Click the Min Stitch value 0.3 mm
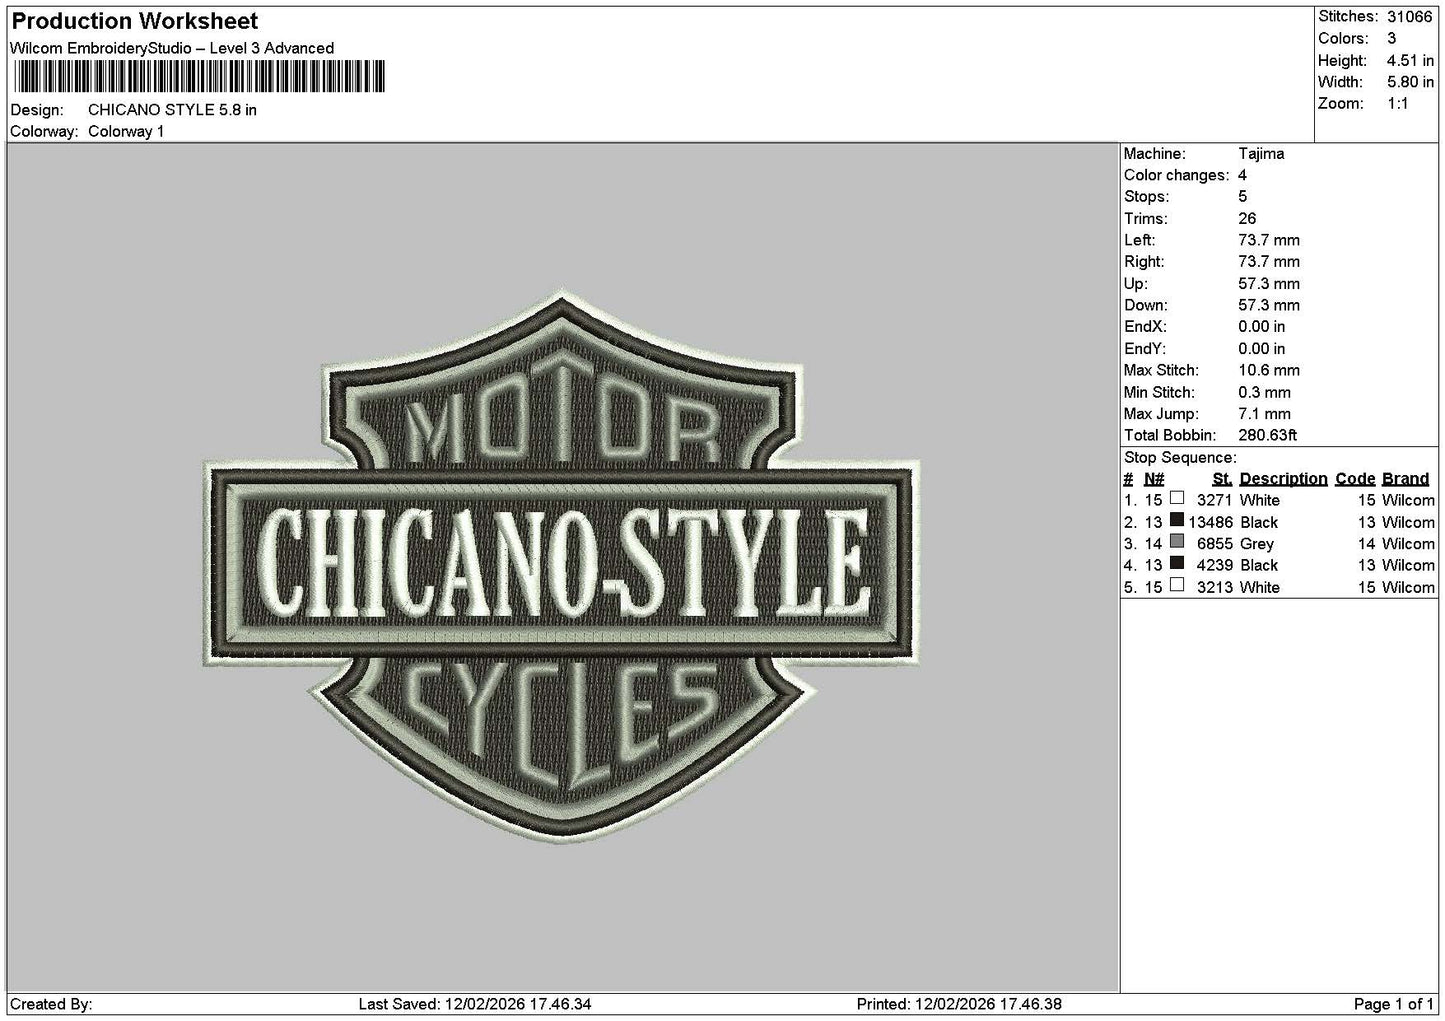The height and width of the screenshot is (1021, 1445). (1264, 392)
